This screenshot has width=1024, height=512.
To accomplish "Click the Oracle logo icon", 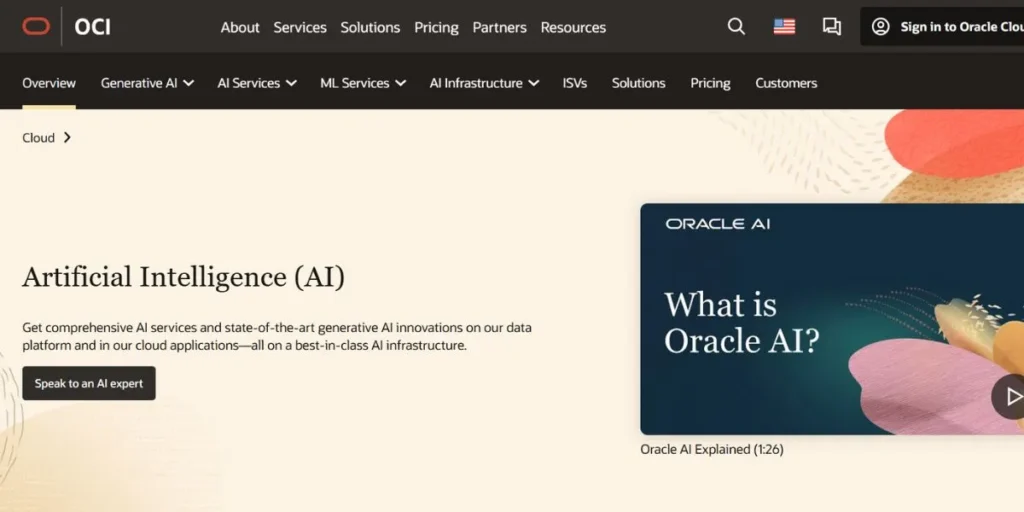I will [x=36, y=27].
